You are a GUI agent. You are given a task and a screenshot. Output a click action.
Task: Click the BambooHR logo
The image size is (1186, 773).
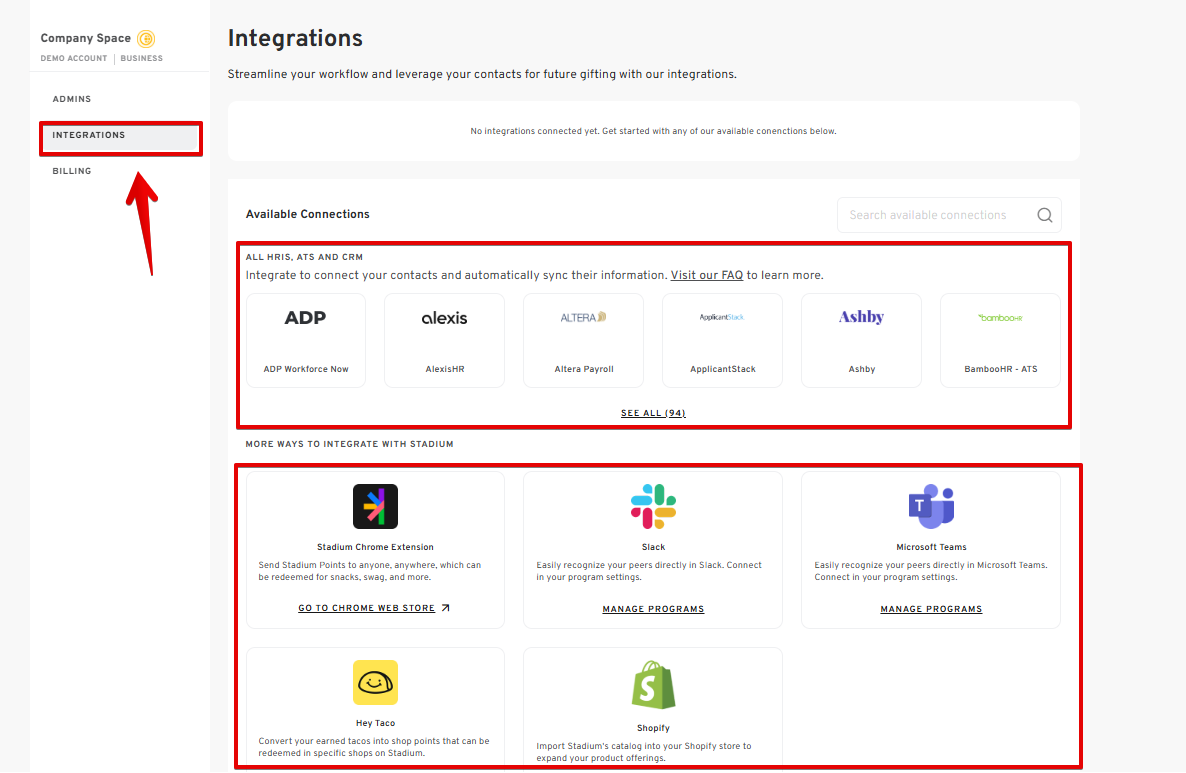1001,318
